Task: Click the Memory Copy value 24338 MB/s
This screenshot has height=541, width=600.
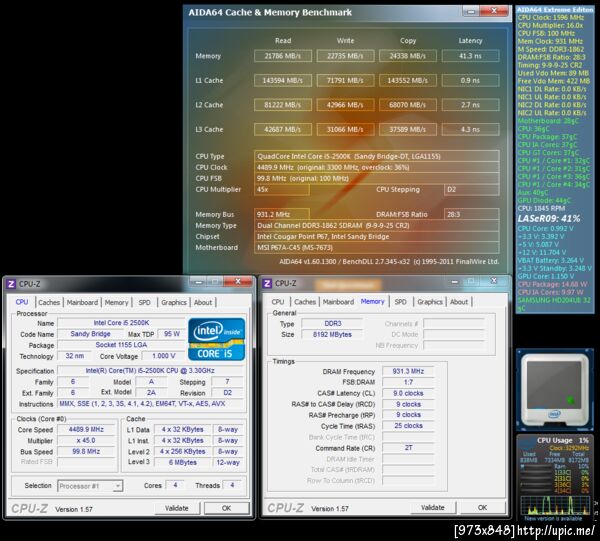Action: [408, 56]
